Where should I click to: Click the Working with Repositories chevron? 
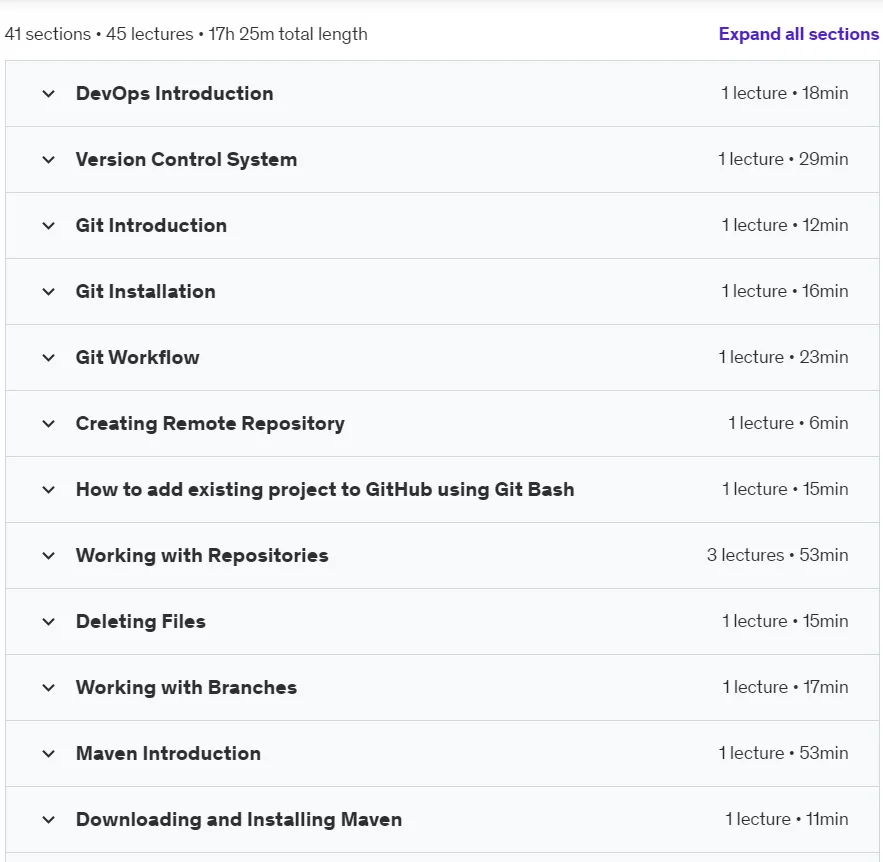click(49, 556)
